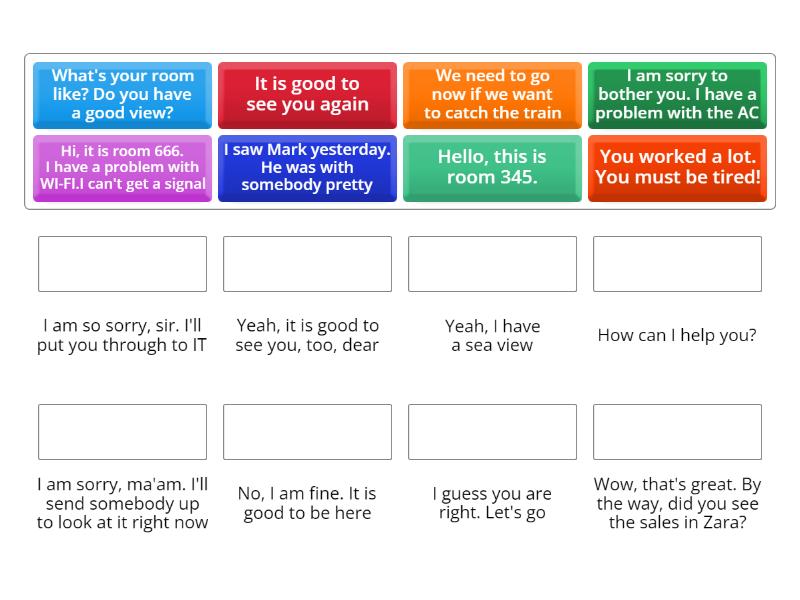Click the orange "We need to go now" tile

coord(492,95)
